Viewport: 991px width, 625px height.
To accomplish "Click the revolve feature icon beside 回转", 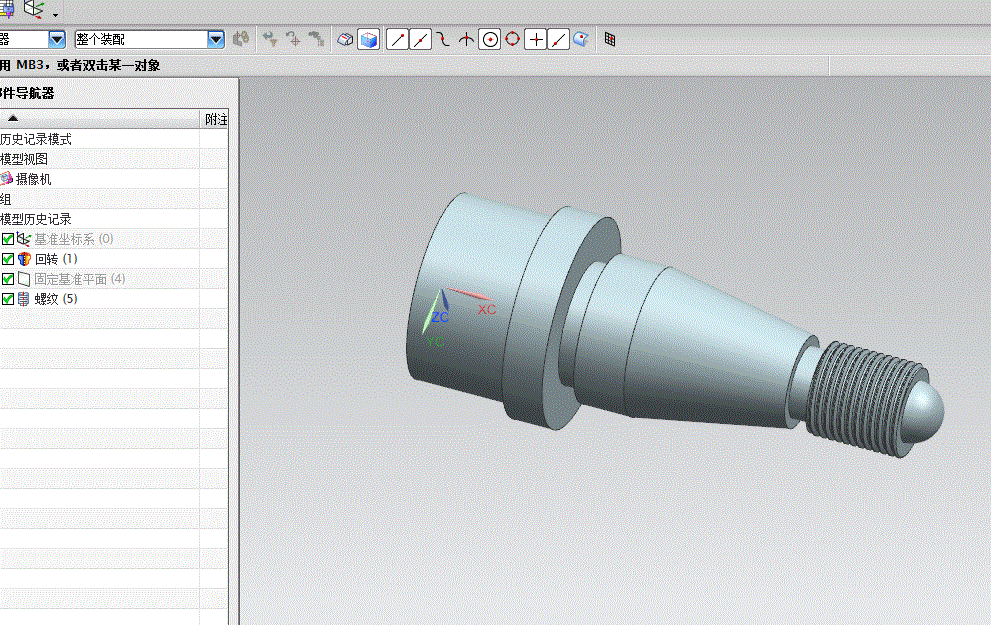I will [x=24, y=259].
